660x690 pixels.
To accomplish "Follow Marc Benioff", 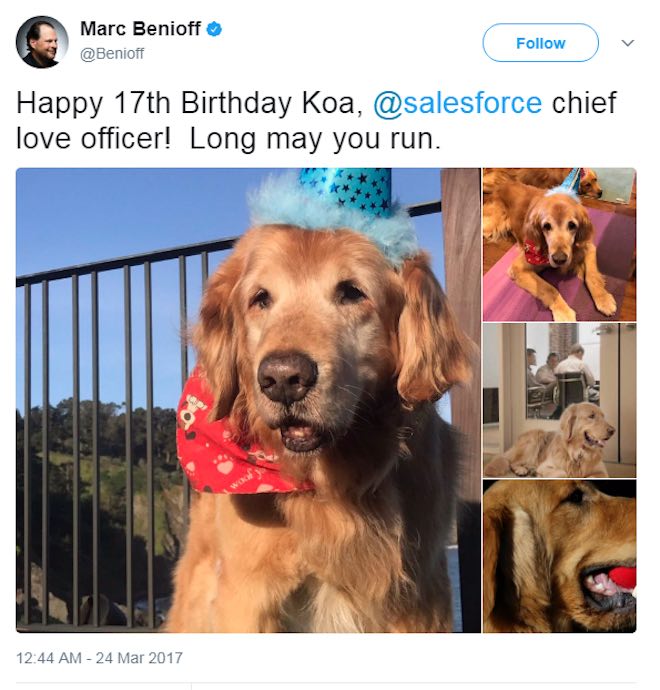I will pos(540,43).
